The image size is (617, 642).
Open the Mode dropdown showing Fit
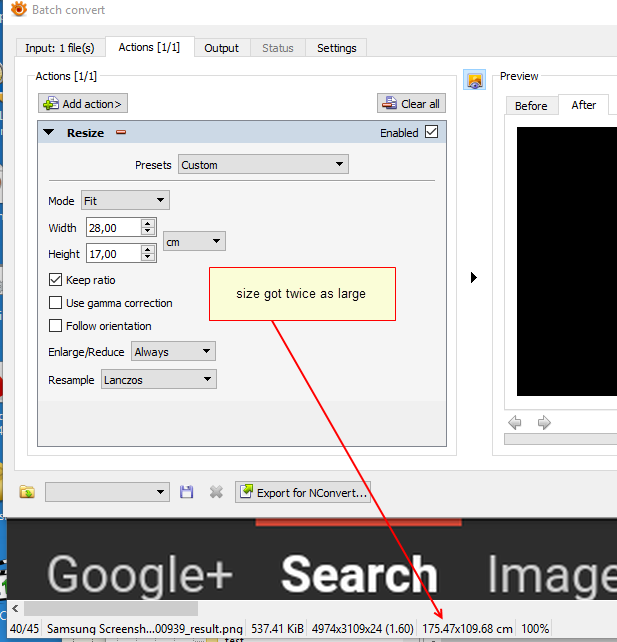tap(125, 200)
